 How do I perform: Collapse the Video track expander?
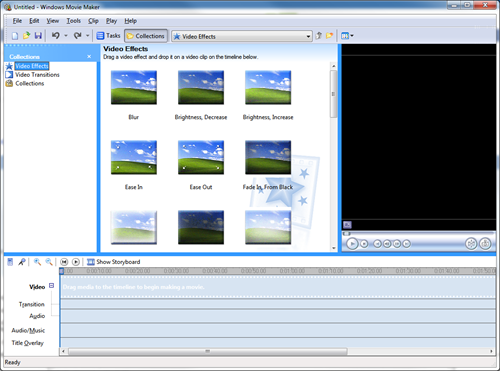click(51, 286)
